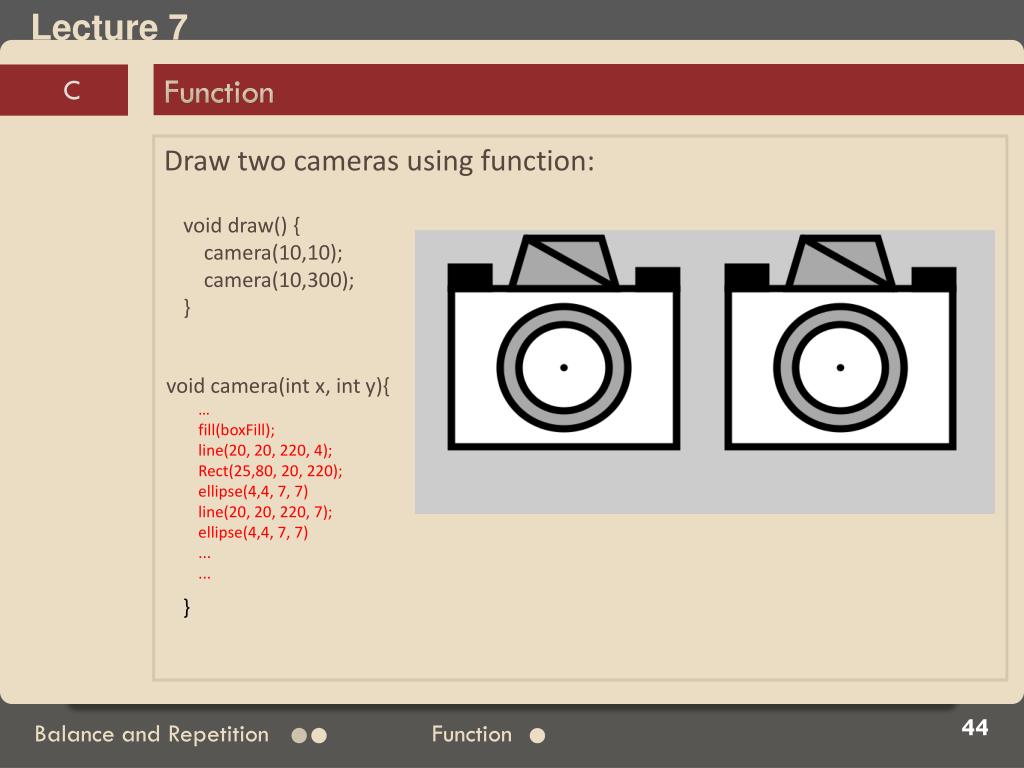This screenshot has width=1024, height=768.
Task: Click the second dot after "Balance and Repetition"
Action: click(x=319, y=736)
